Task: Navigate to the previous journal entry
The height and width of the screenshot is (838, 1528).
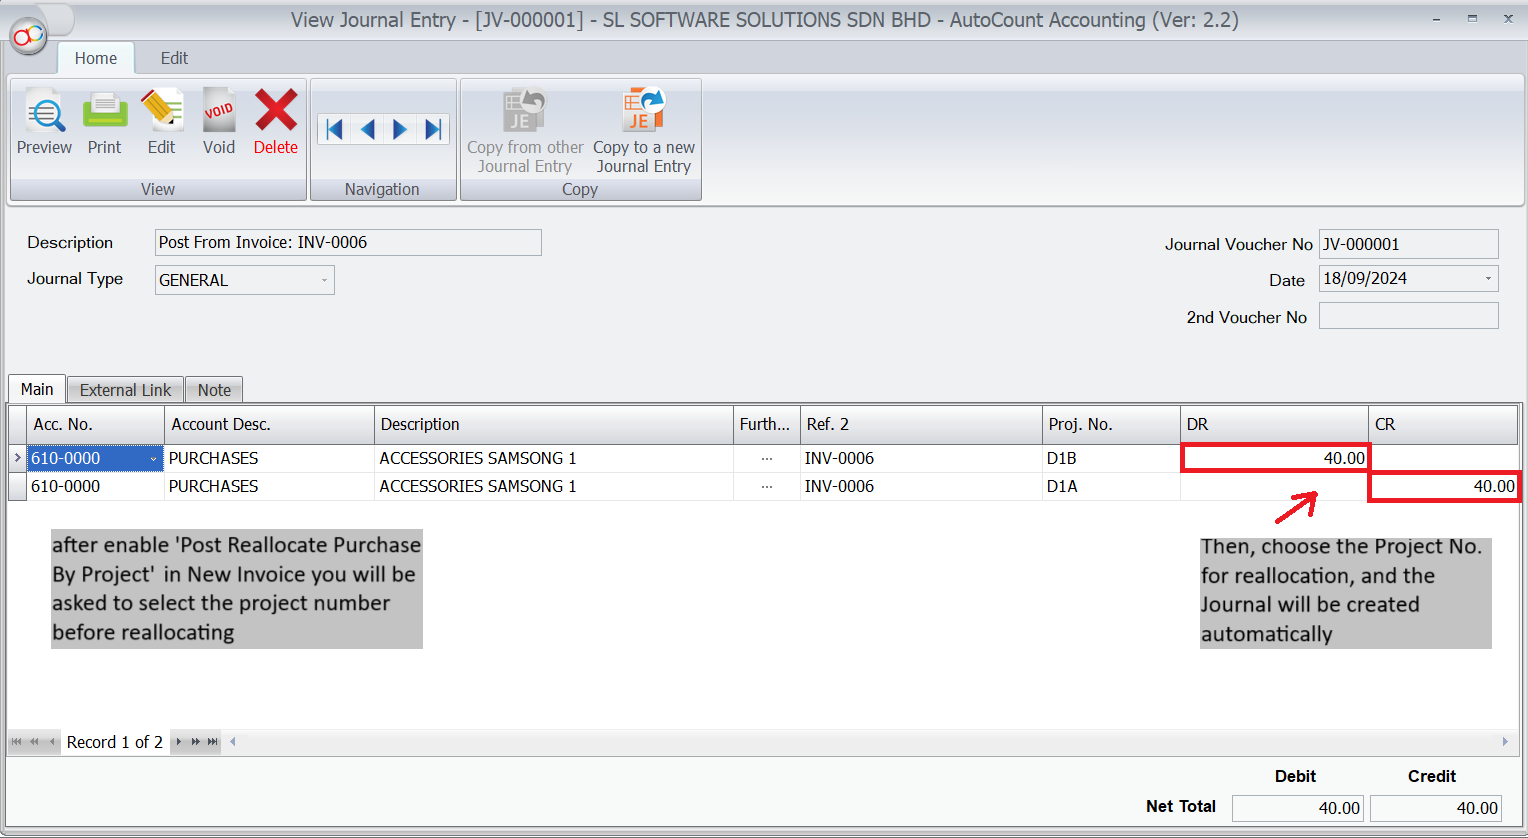Action: pyautogui.click(x=368, y=129)
